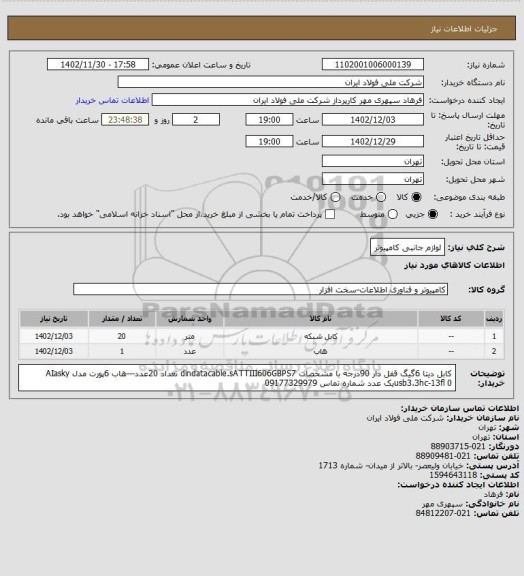Click the announcement date field 1402/11/30 - 17:58
Image resolution: width=524 pixels, height=576 pixels.
coord(98,64)
